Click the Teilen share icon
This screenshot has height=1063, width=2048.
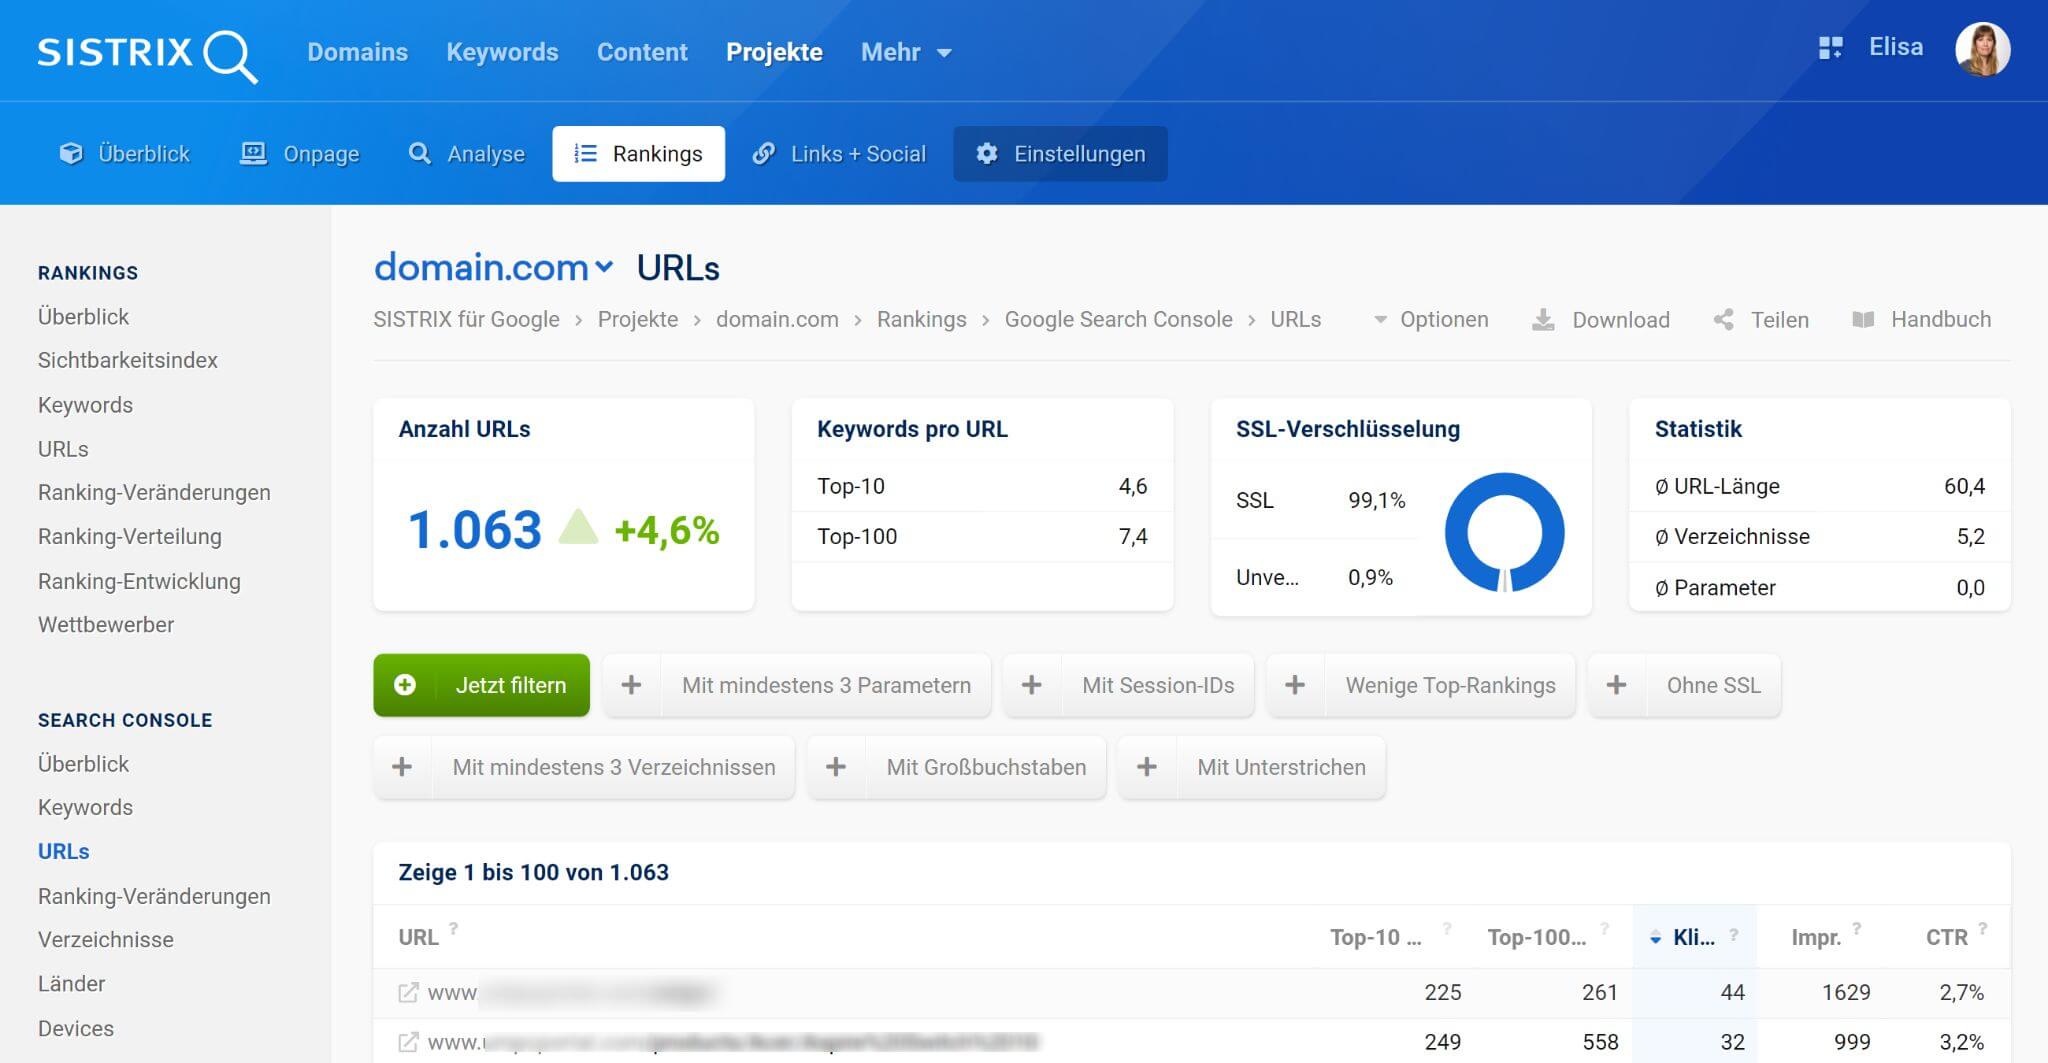(1724, 320)
